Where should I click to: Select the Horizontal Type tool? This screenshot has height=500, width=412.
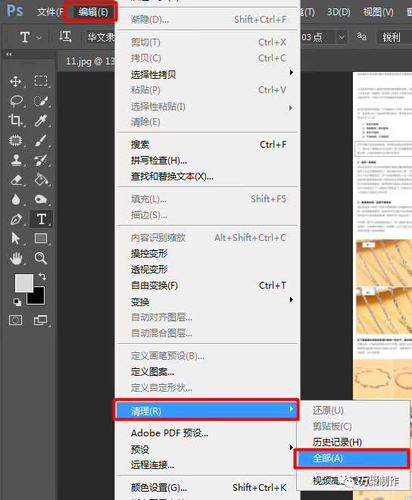click(41, 219)
